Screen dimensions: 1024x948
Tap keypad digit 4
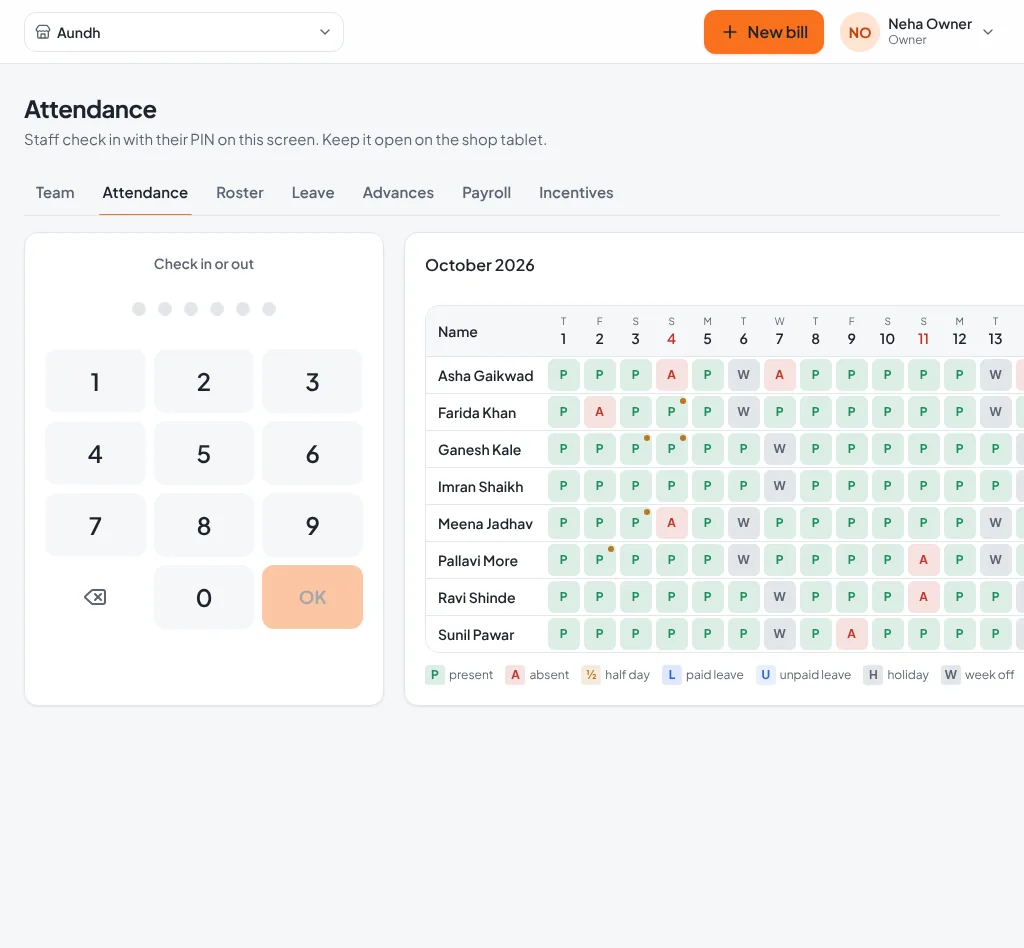(95, 453)
